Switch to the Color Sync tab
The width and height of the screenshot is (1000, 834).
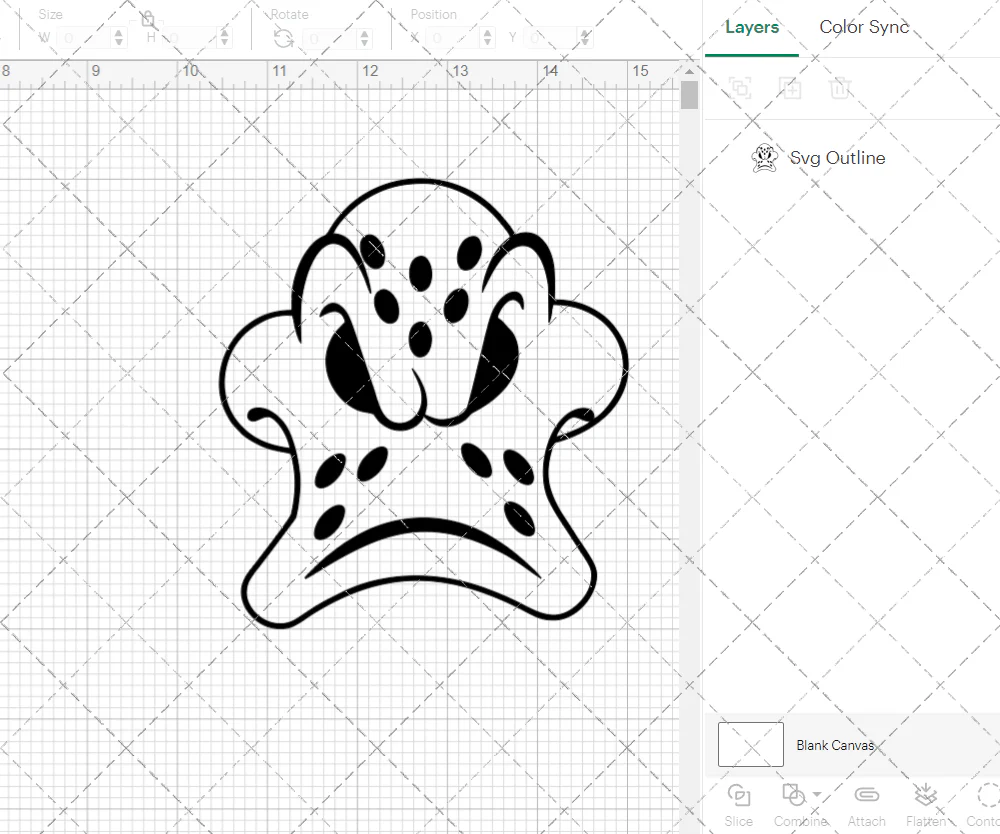tap(864, 27)
